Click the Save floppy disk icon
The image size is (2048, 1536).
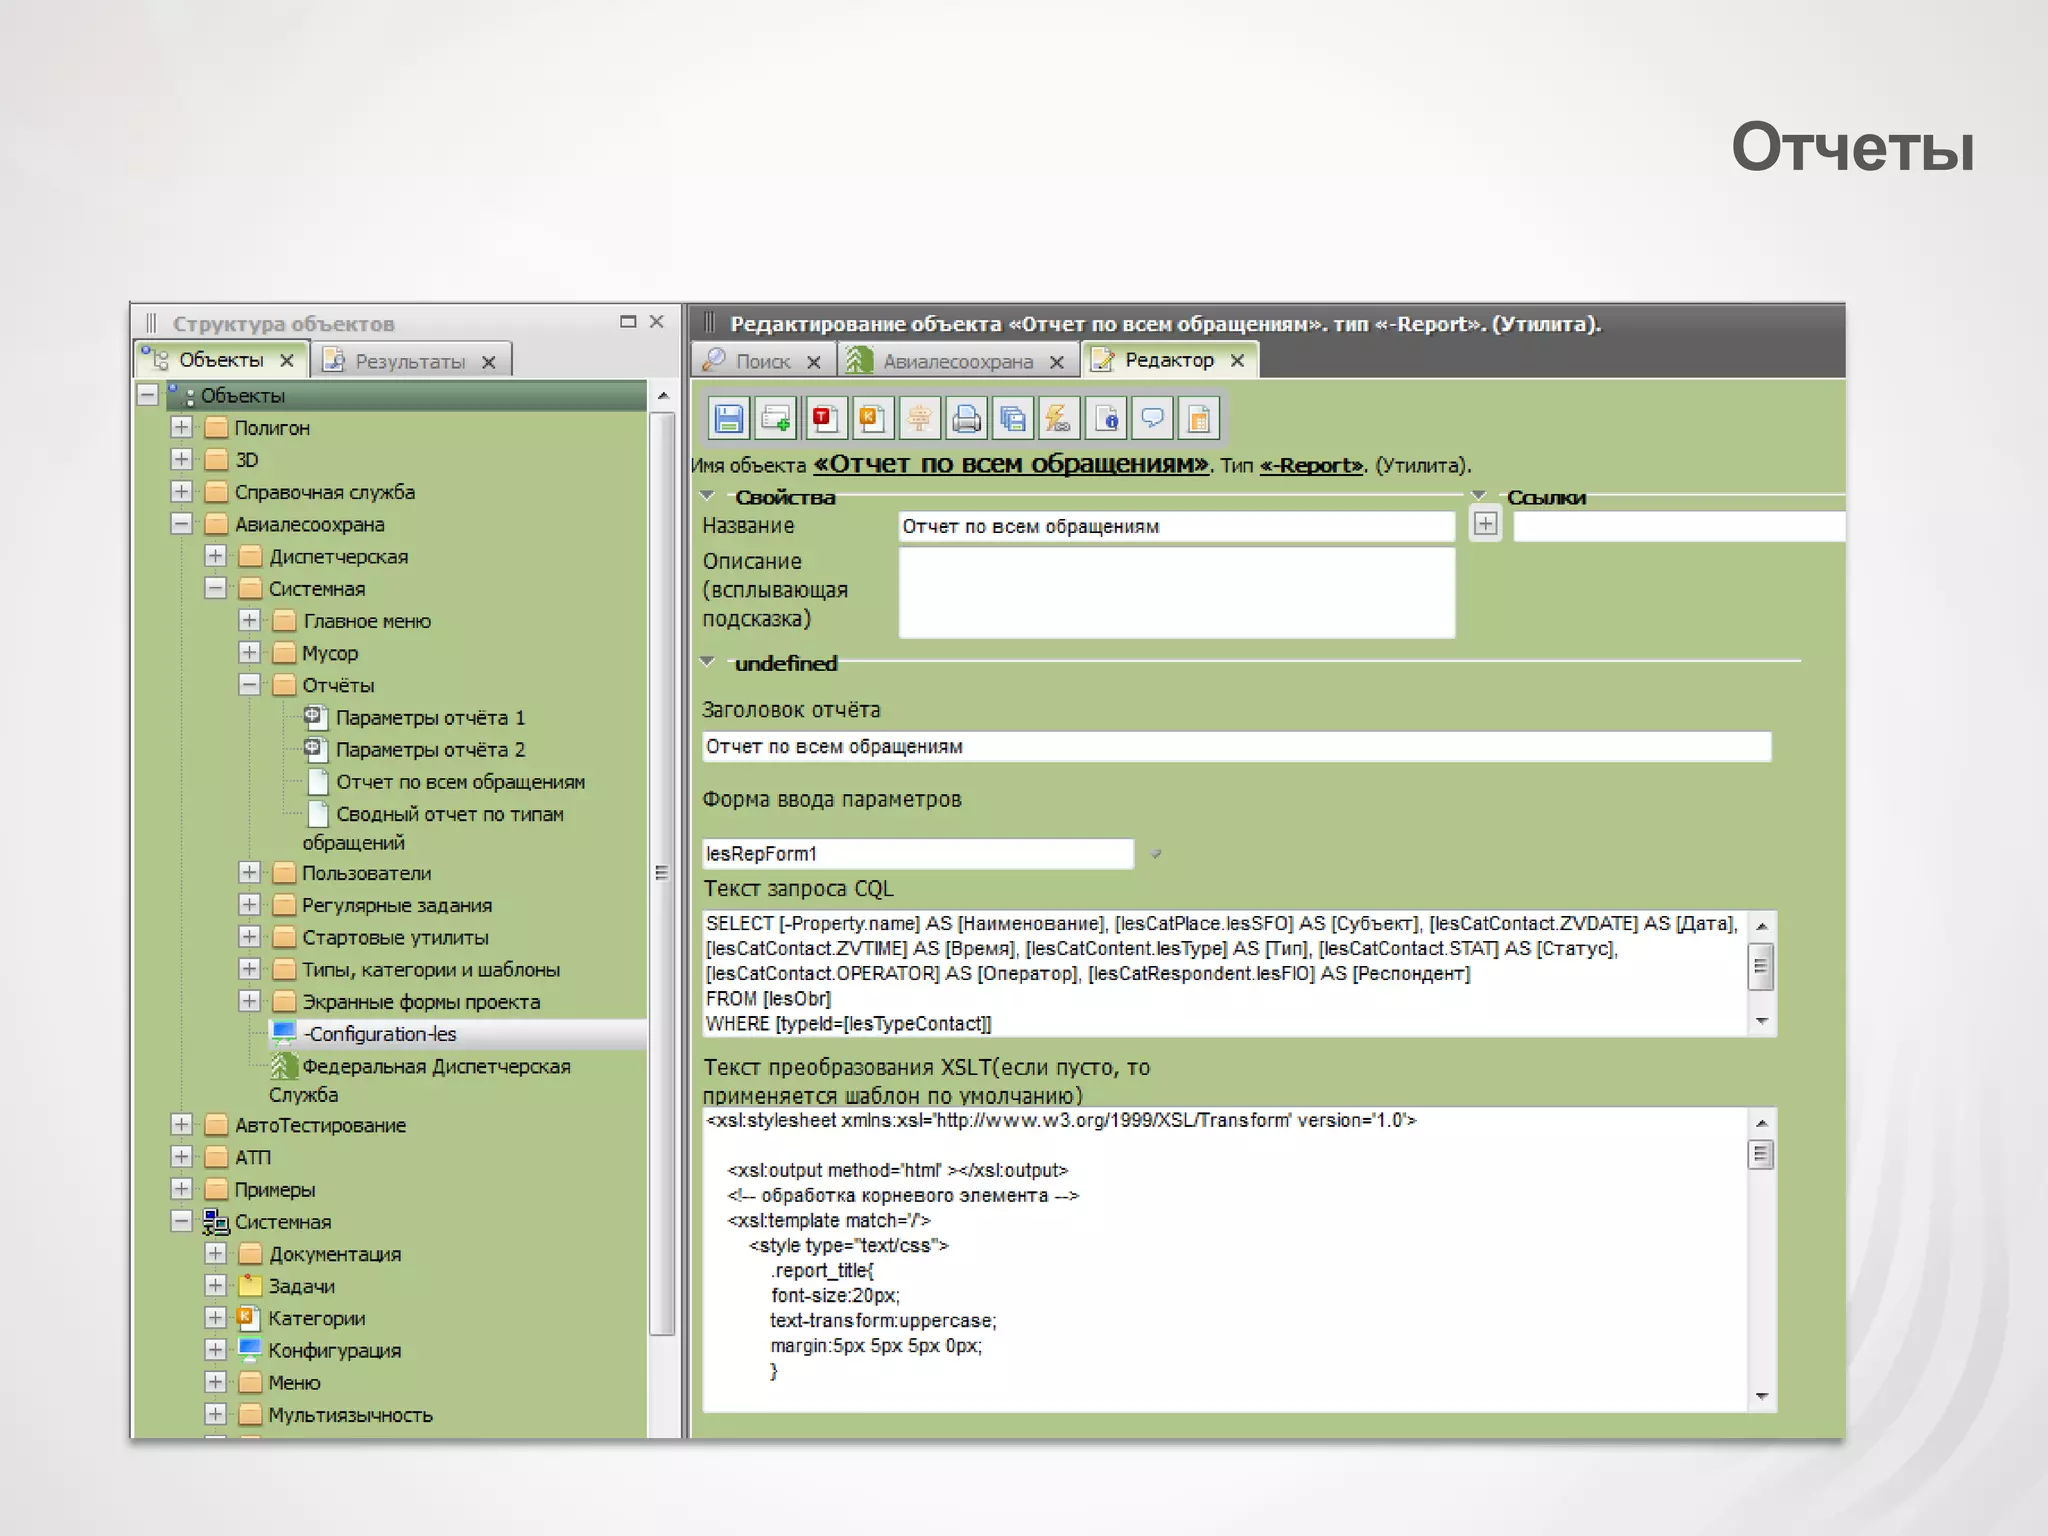[x=728, y=418]
